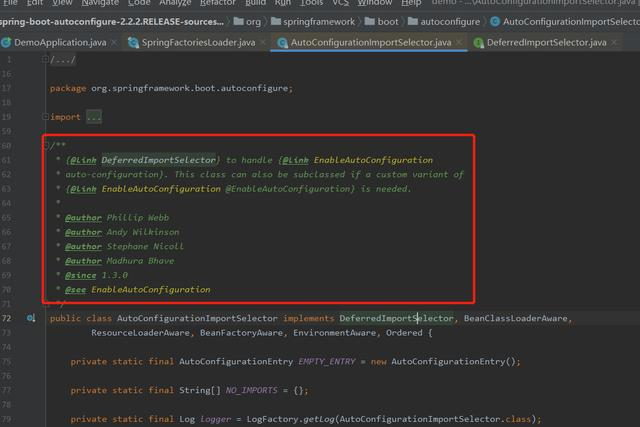The width and height of the screenshot is (640, 427).
Task: Click the spring-boot-autoconfigure sources jar breadcrumb
Action: (x=111, y=22)
